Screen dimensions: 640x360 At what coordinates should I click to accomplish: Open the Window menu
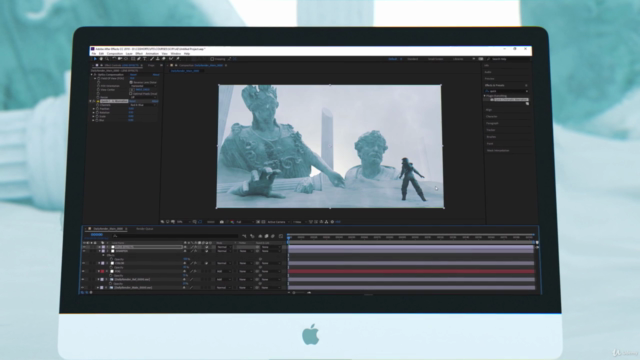coord(176,53)
